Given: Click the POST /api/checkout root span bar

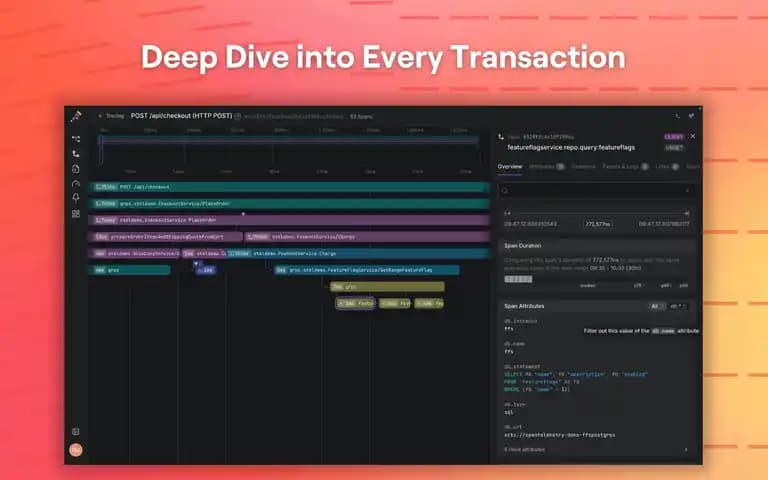Looking at the screenshot, I should (x=289, y=187).
